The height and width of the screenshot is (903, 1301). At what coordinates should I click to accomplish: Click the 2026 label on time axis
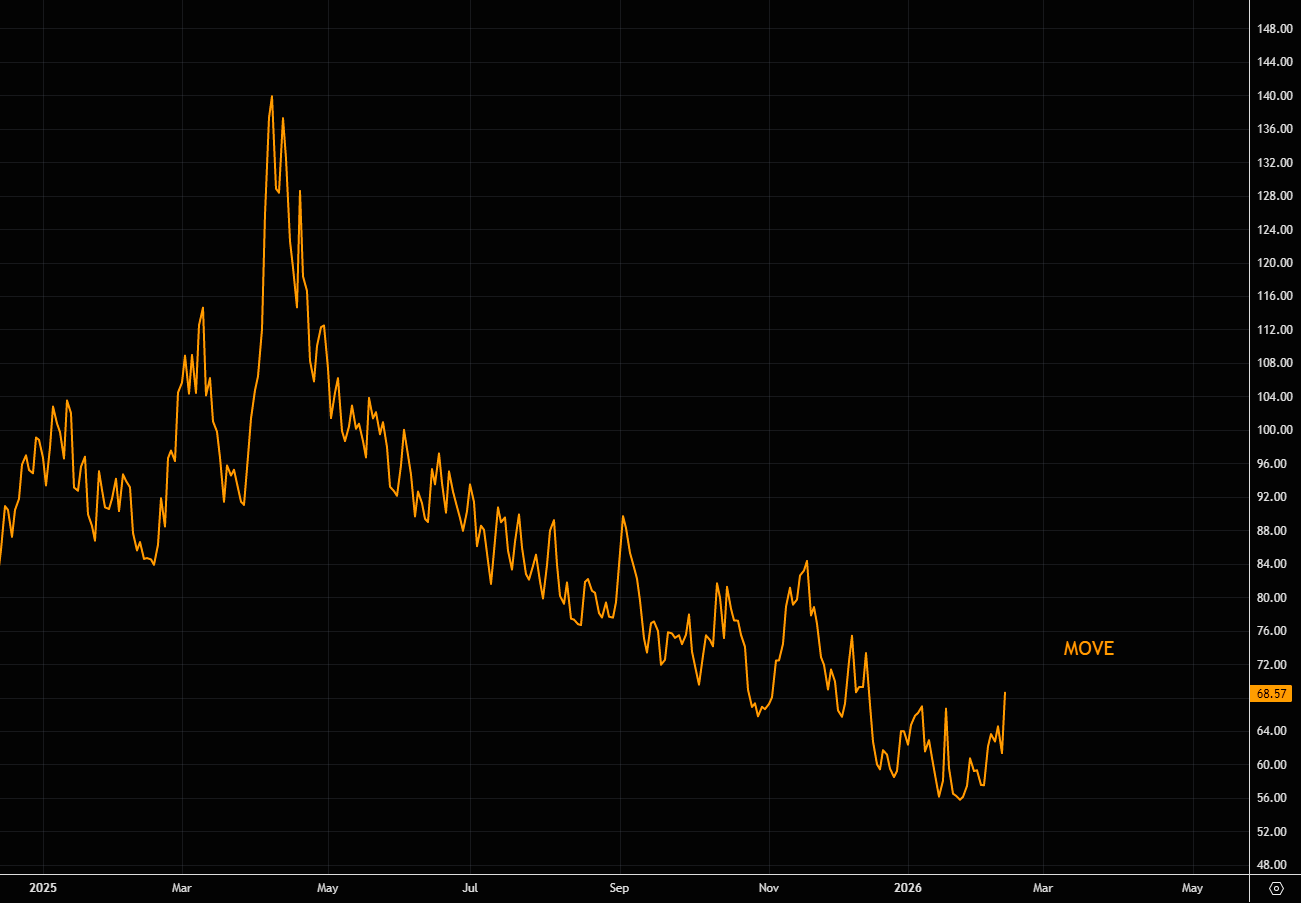tap(907, 887)
